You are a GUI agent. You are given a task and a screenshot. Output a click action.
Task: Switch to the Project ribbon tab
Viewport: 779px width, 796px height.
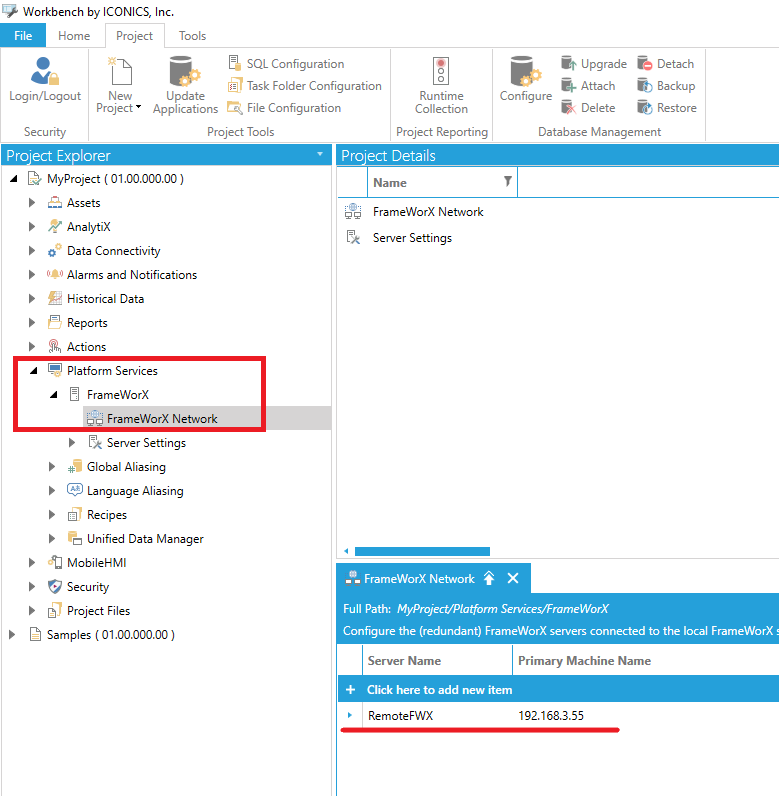[134, 36]
